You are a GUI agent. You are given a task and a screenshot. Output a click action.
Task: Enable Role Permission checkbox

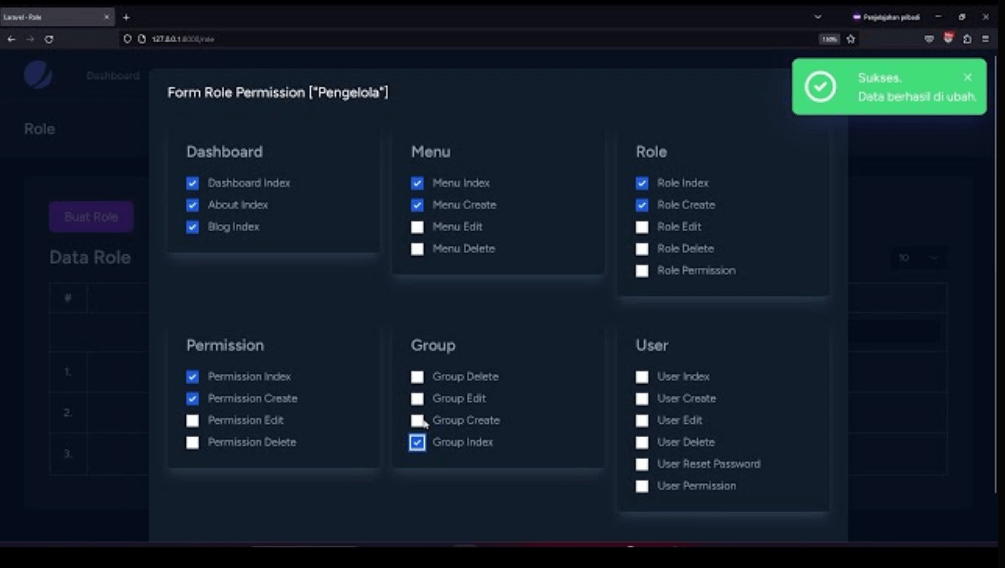click(642, 271)
